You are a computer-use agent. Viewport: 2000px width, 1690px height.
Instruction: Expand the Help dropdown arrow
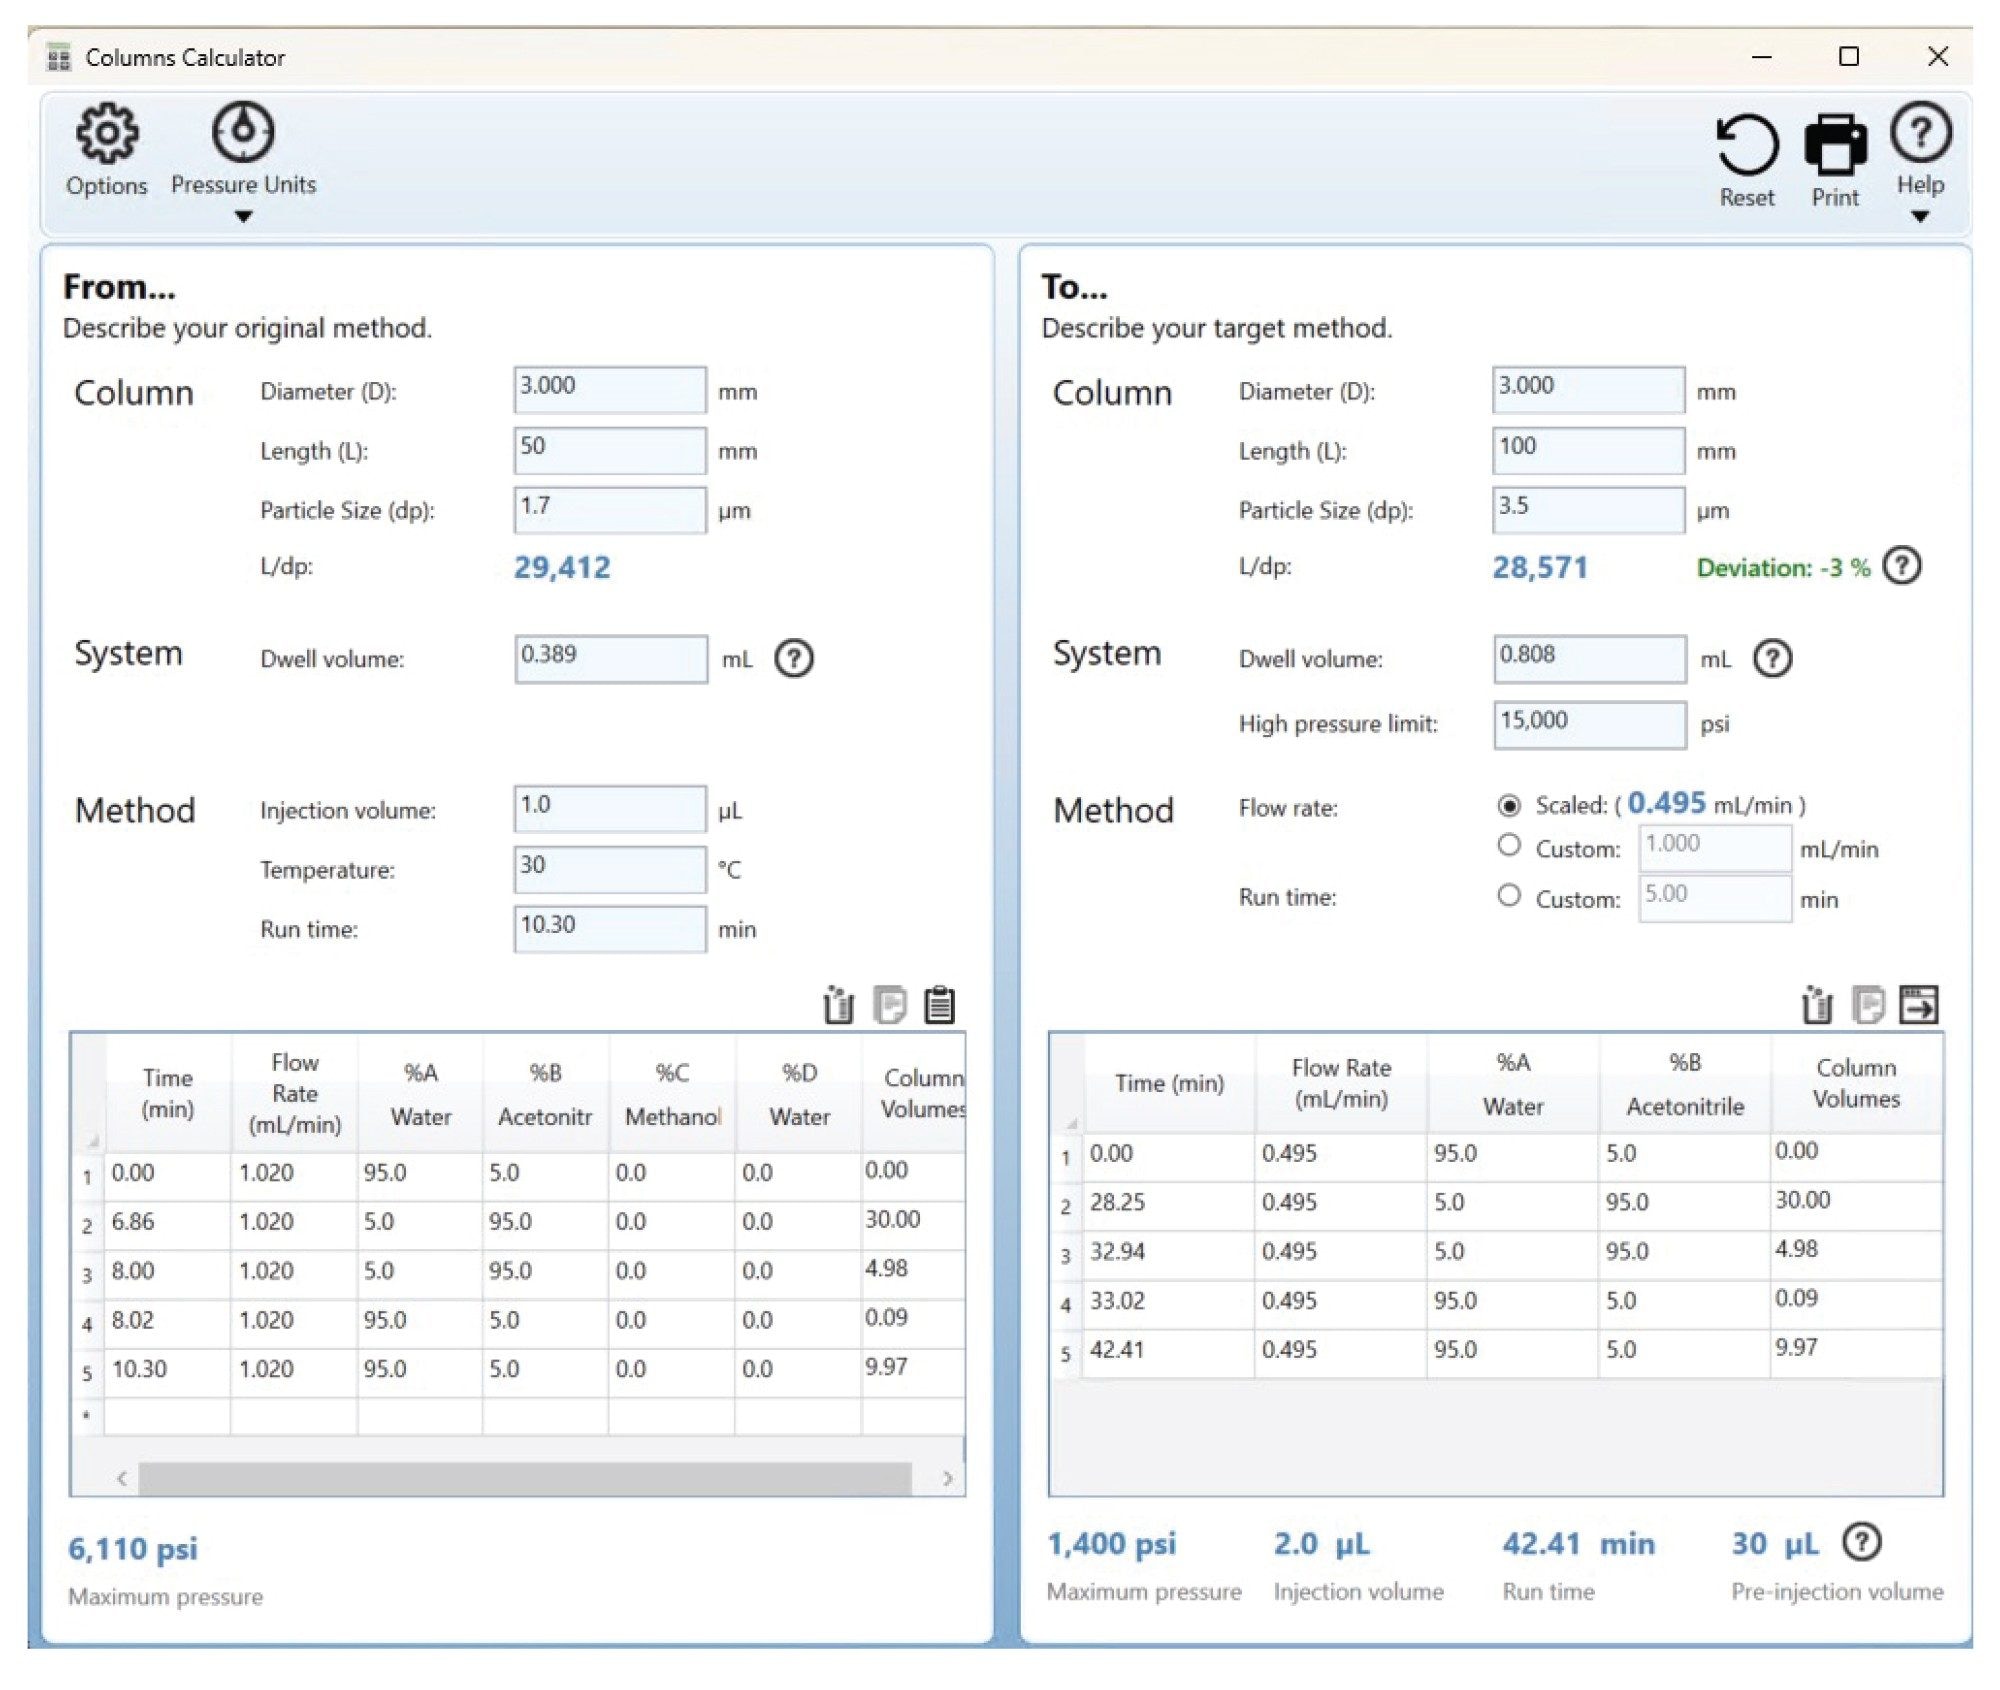pos(1920,217)
